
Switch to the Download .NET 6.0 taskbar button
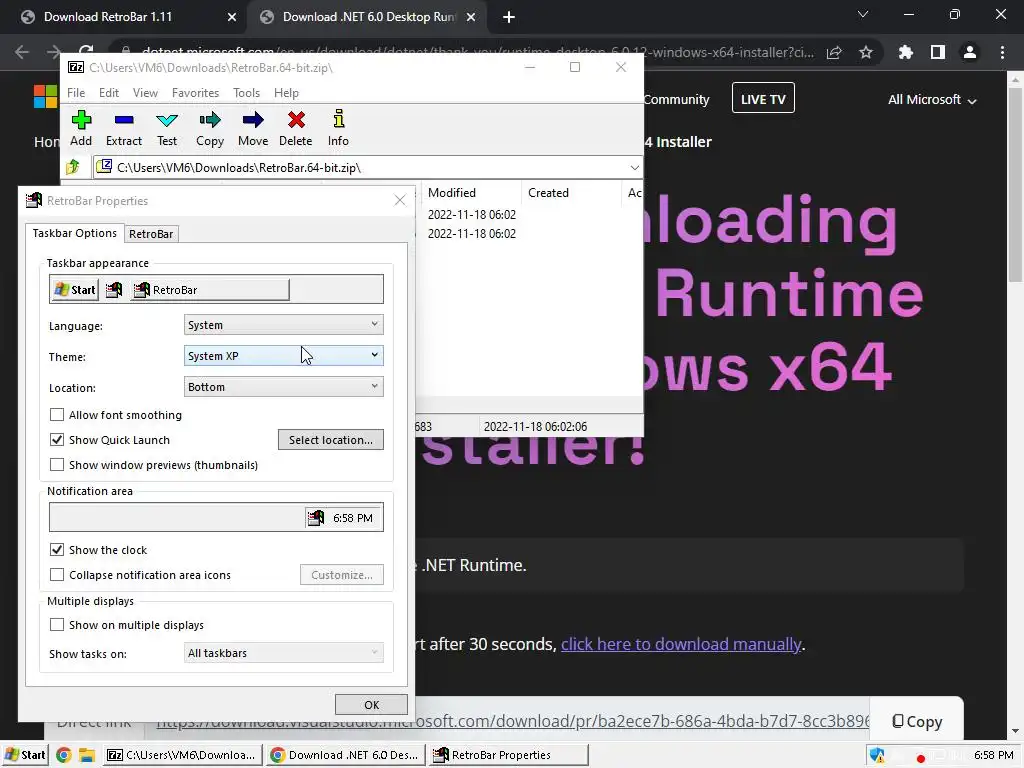[346, 756]
